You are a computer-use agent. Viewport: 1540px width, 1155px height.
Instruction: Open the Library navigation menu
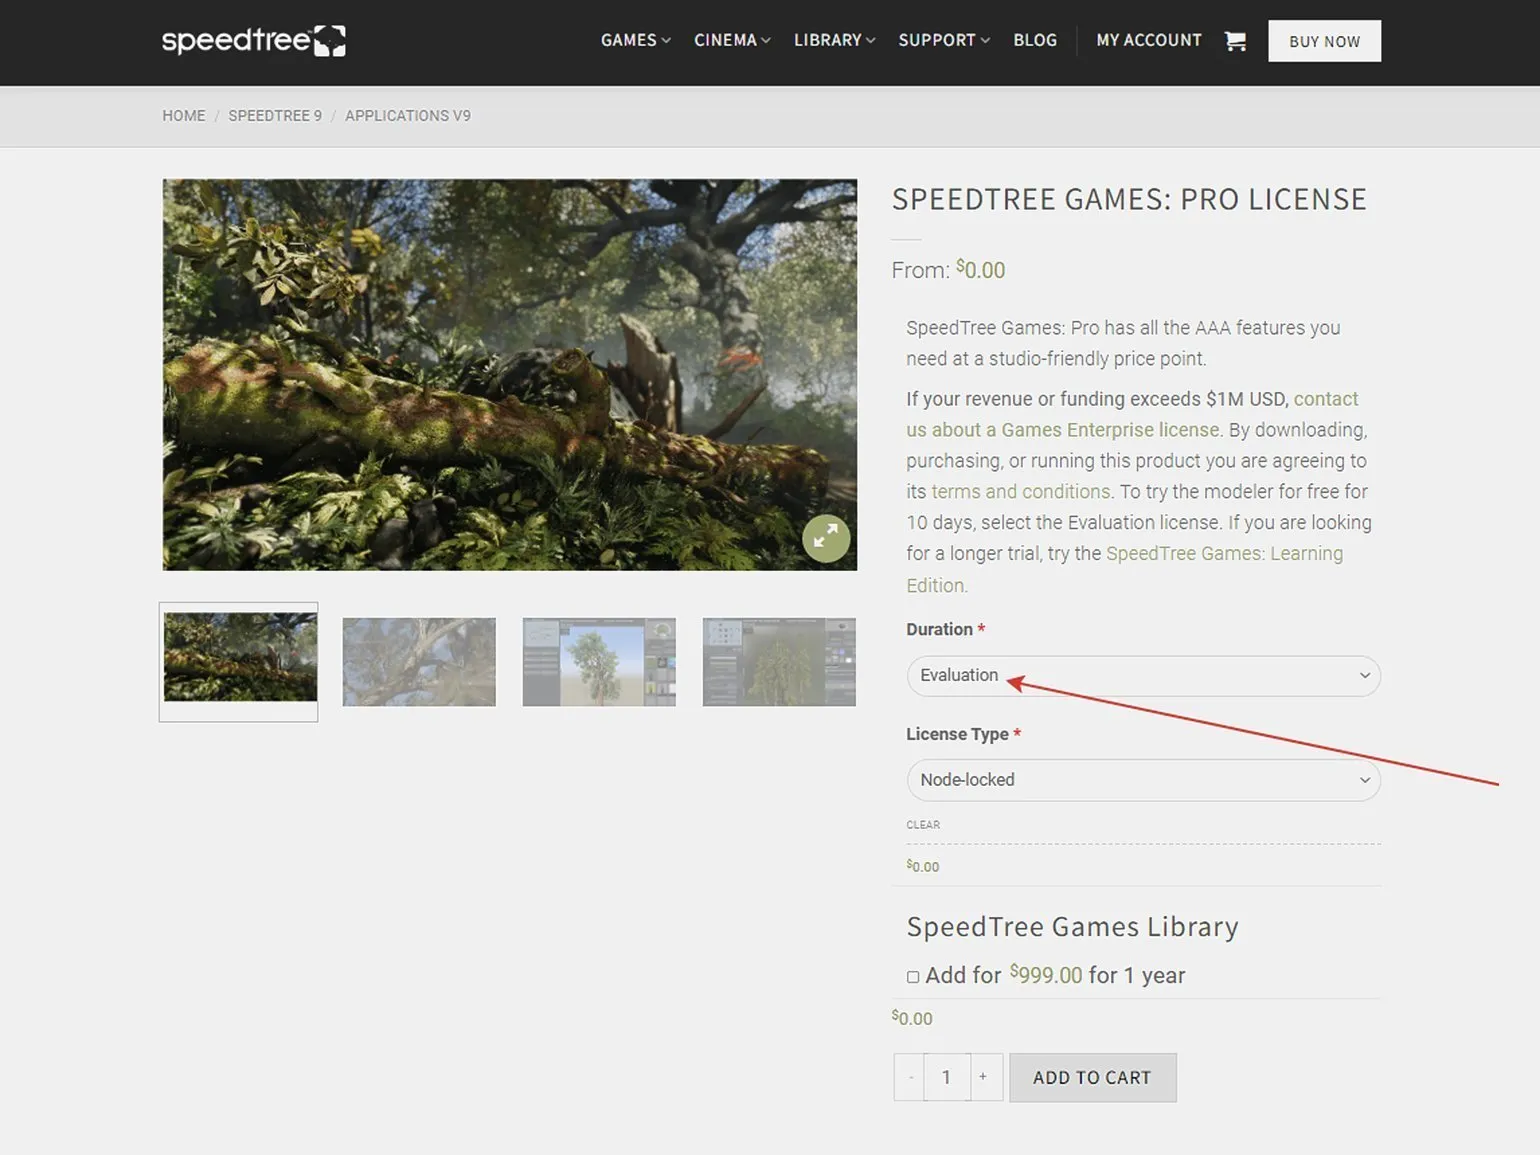[x=834, y=41]
